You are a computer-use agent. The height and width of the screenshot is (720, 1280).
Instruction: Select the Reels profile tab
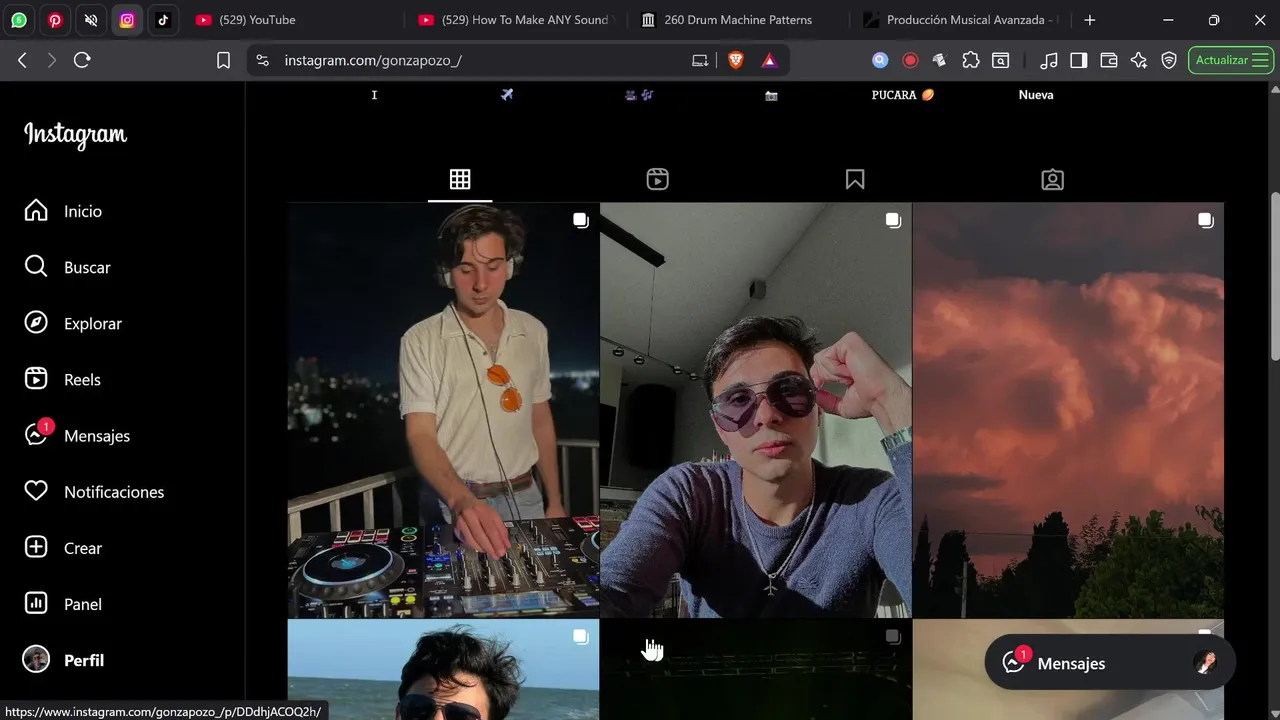point(657,180)
